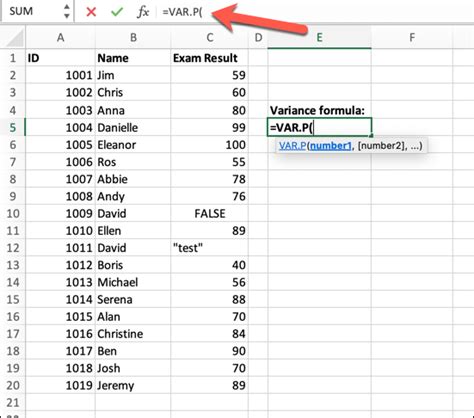This screenshot has height=418, width=474.
Task: Select column C header
Action: pyautogui.click(x=210, y=38)
